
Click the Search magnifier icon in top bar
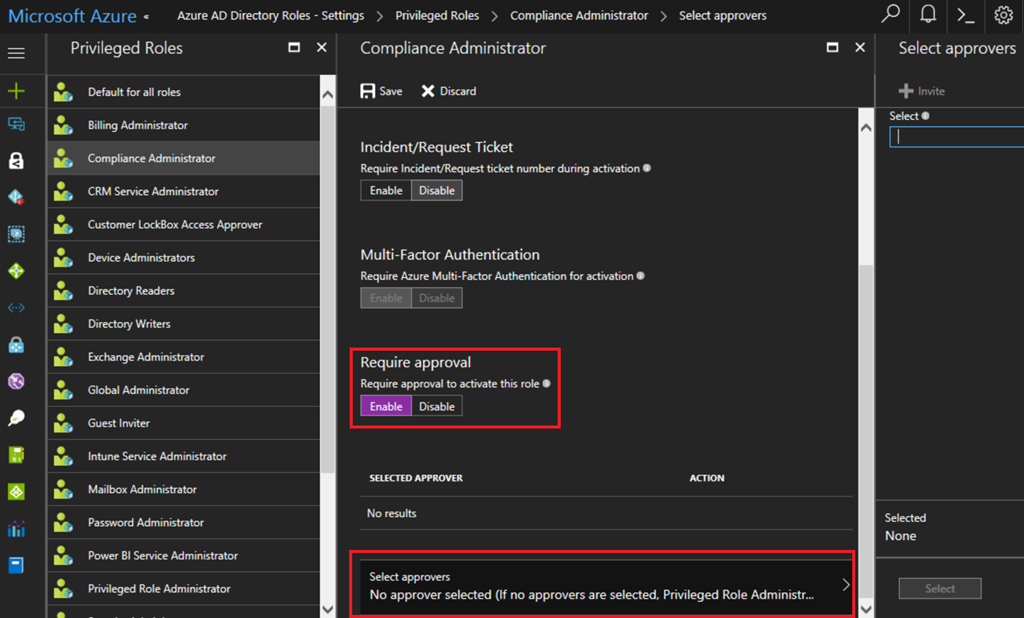pyautogui.click(x=890, y=15)
